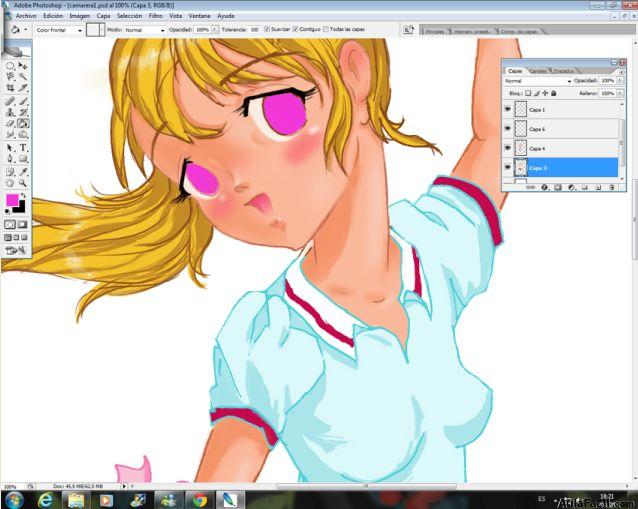Image resolution: width=638 pixels, height=509 pixels.
Task: Select the Healing Brush tool
Action: (10, 101)
